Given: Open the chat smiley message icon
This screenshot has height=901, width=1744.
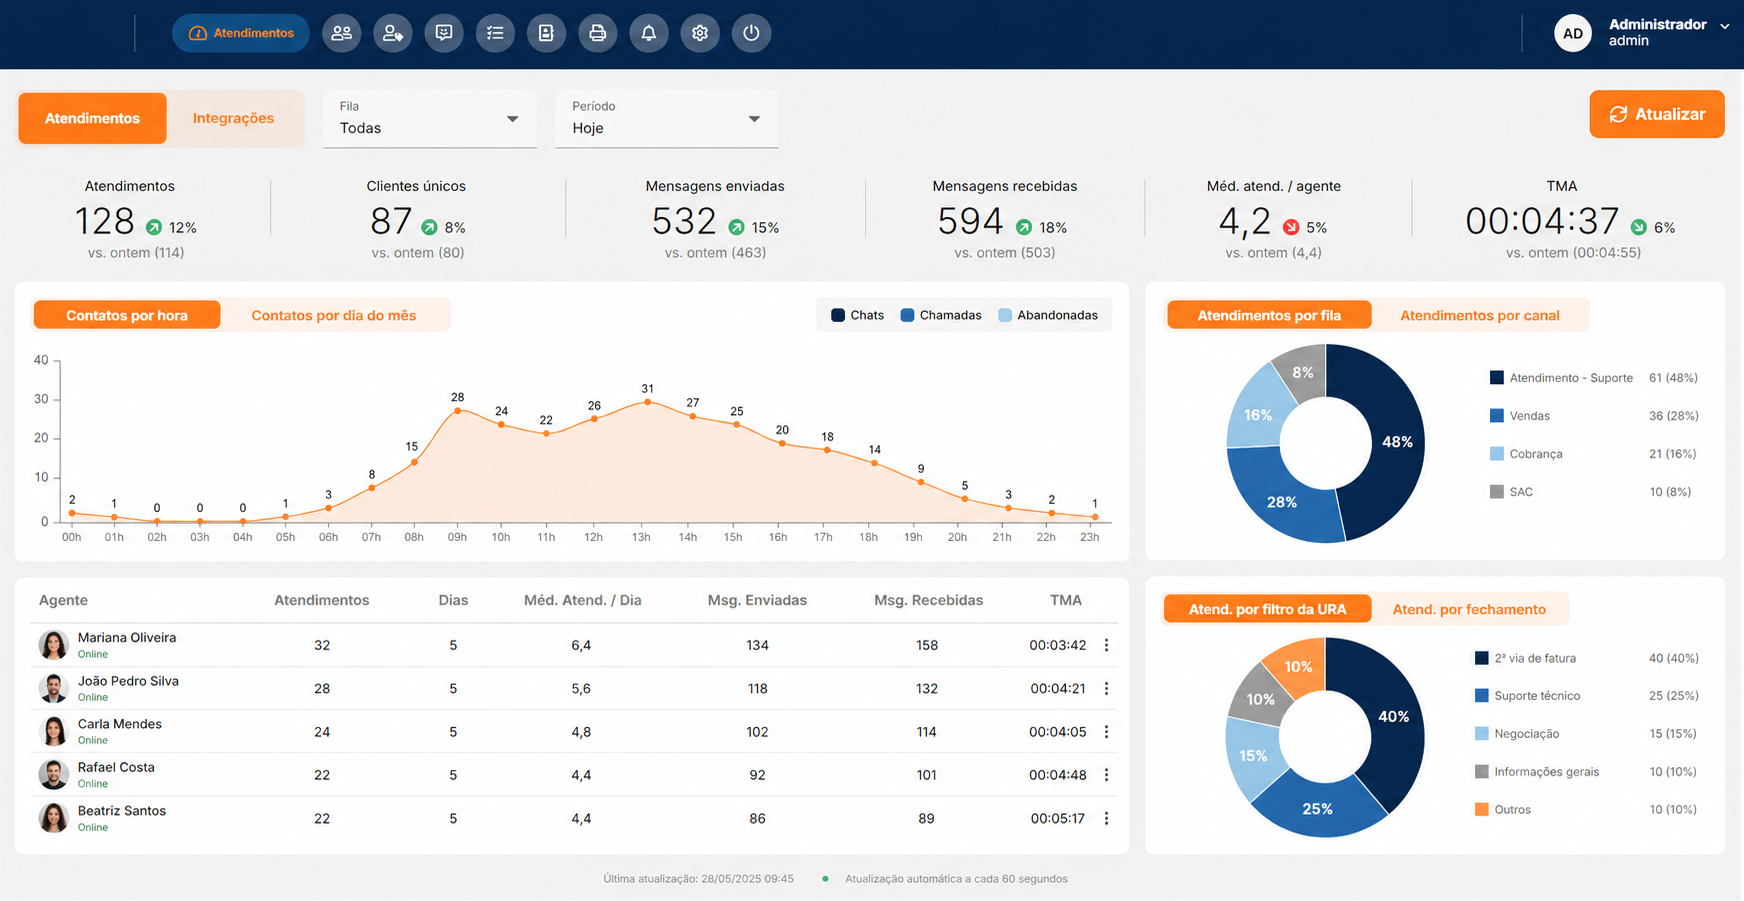Looking at the screenshot, I should [x=444, y=33].
